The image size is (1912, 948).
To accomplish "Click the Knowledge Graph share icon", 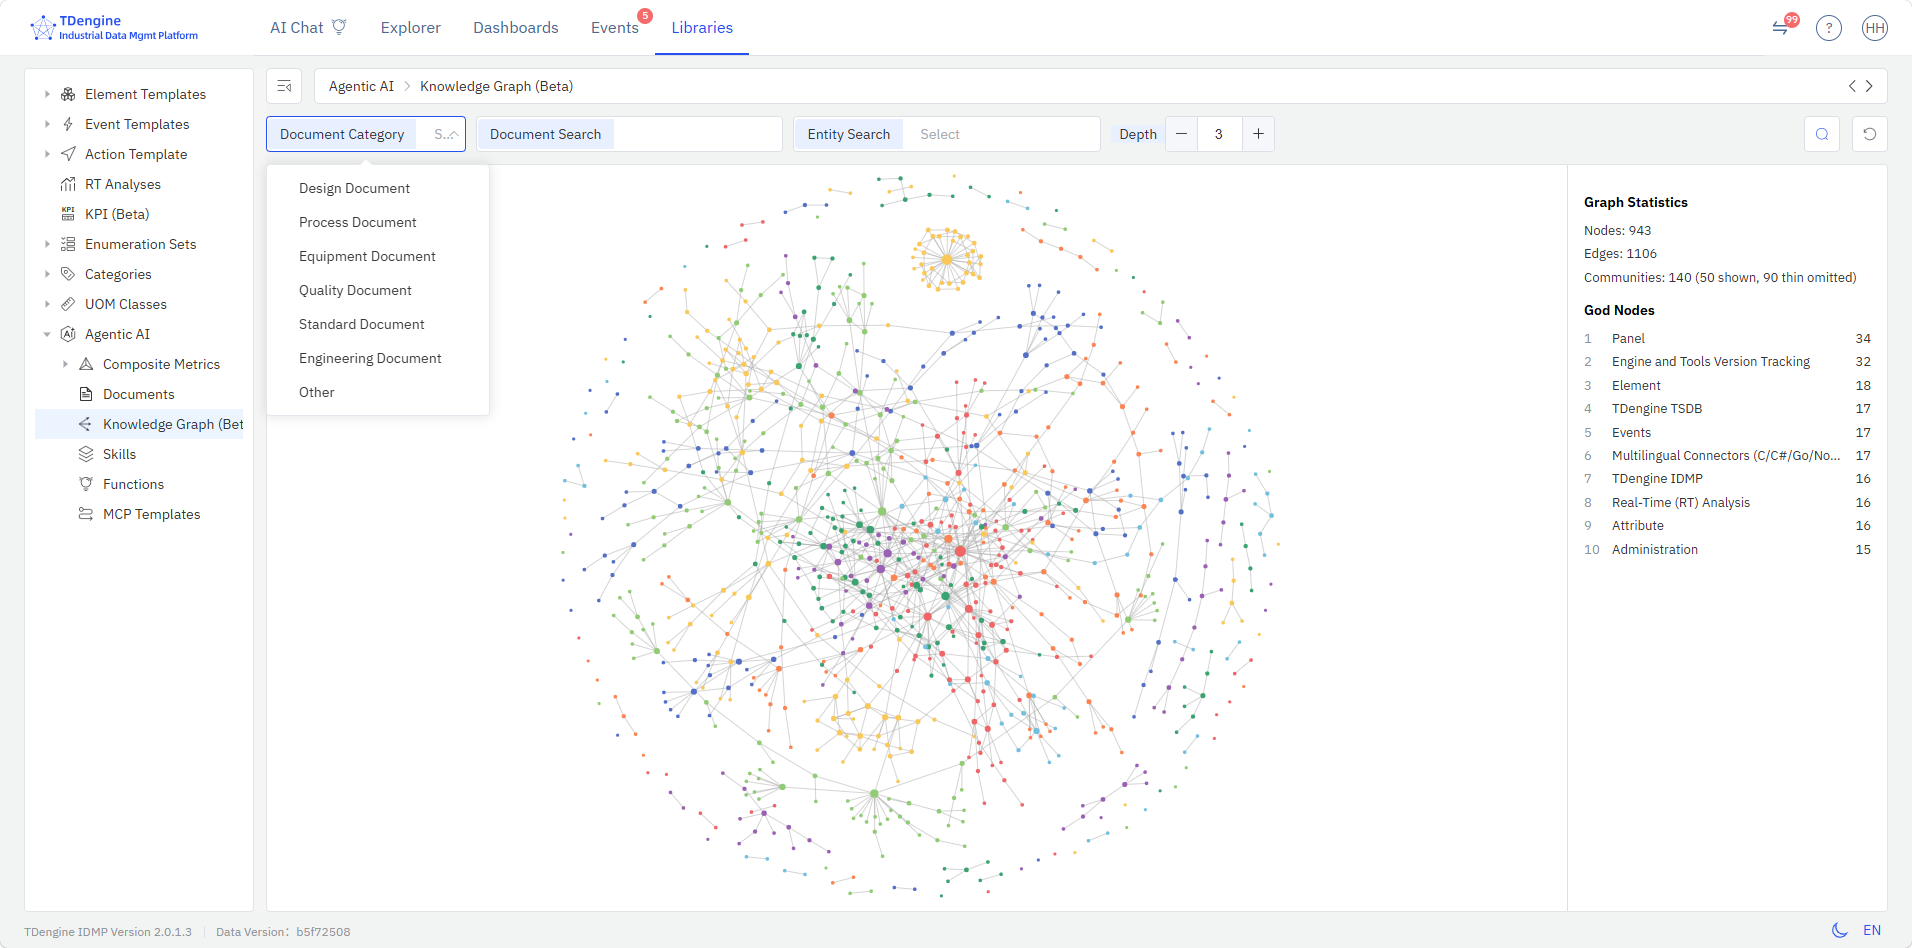I will click(86, 424).
